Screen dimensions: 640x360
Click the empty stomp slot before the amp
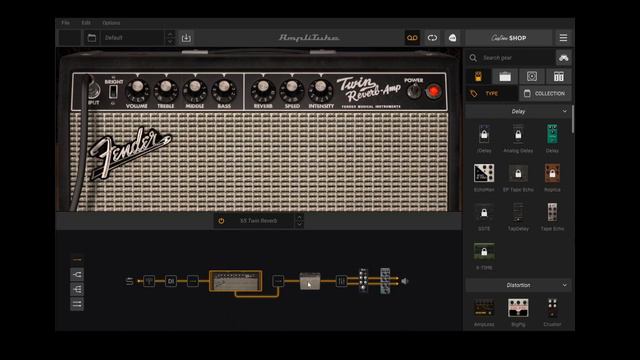click(193, 281)
